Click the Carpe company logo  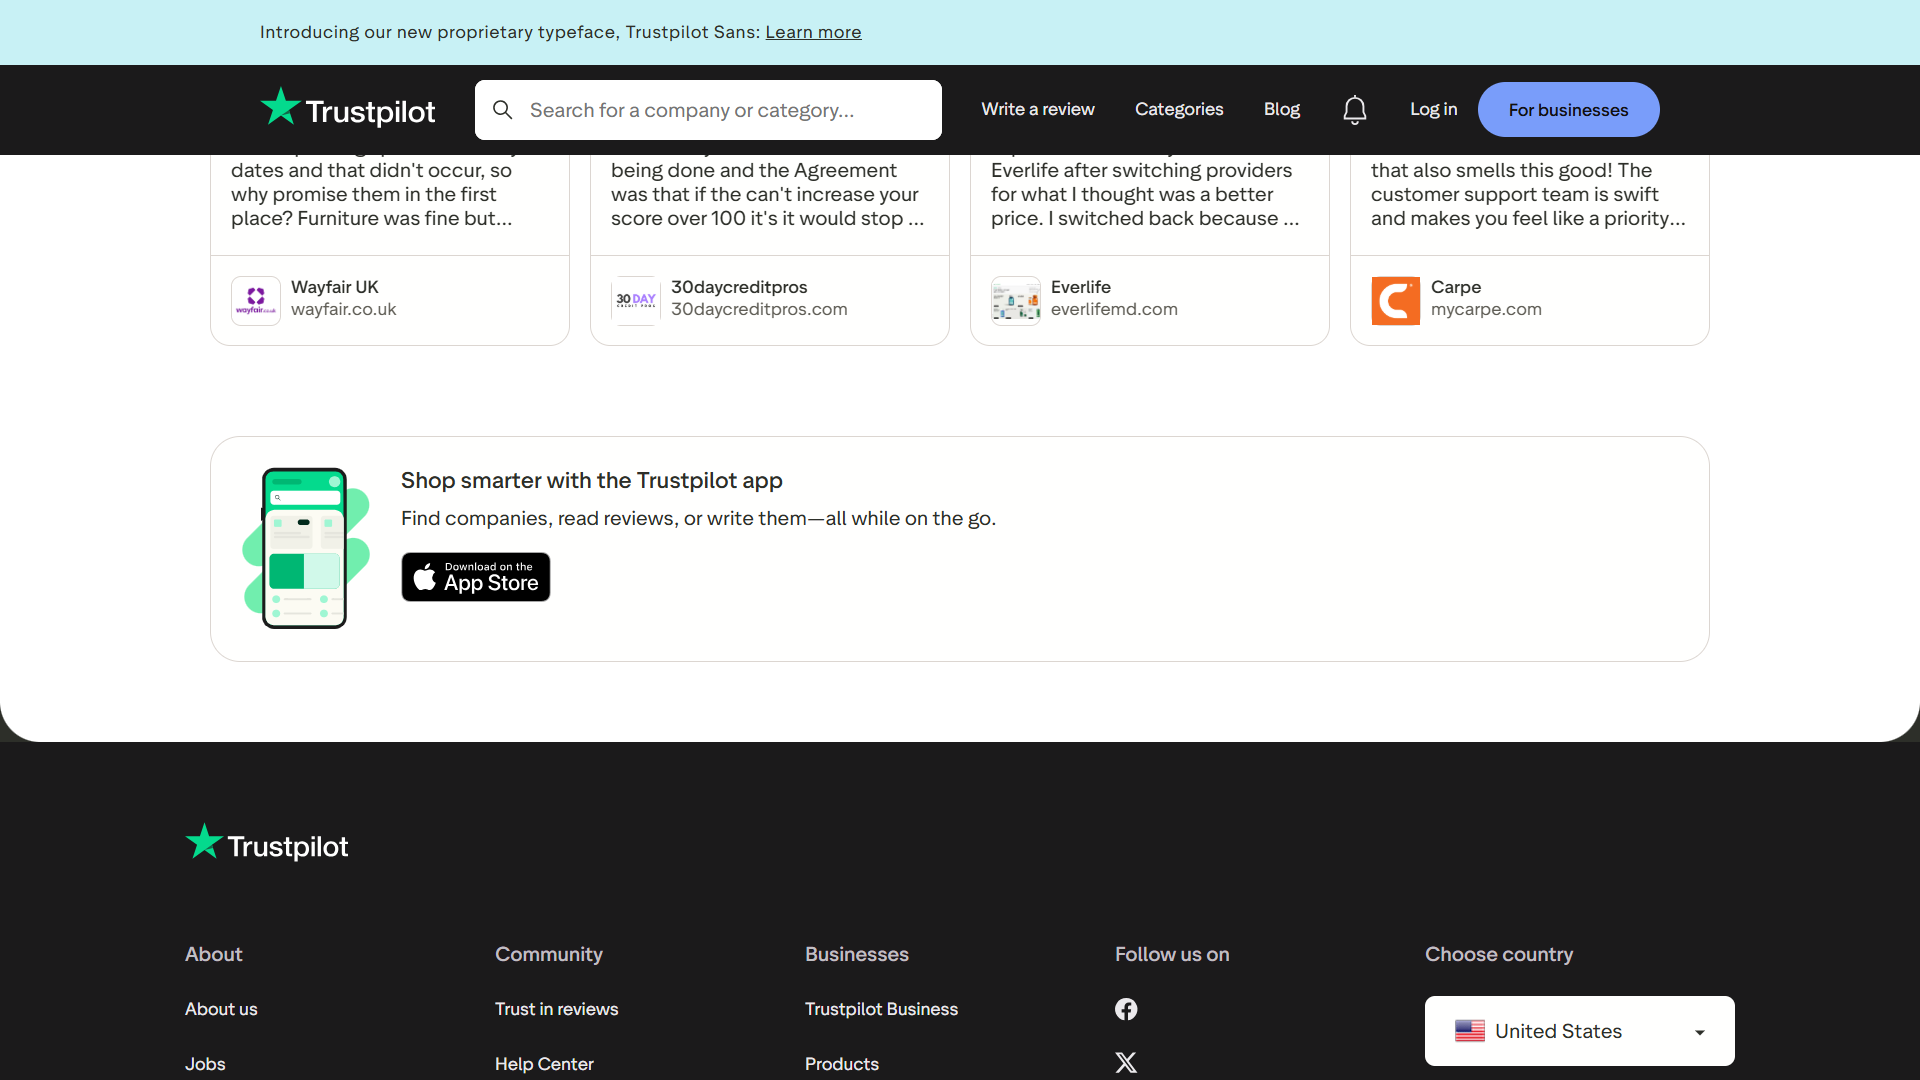(x=1396, y=300)
